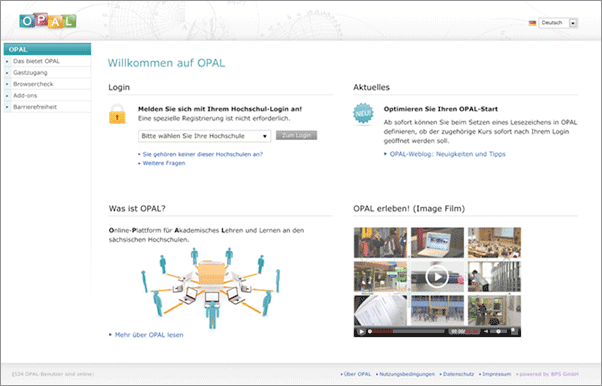Viewport: 602px width, 386px height.
Task: Click the Zum Login button
Action: click(296, 136)
